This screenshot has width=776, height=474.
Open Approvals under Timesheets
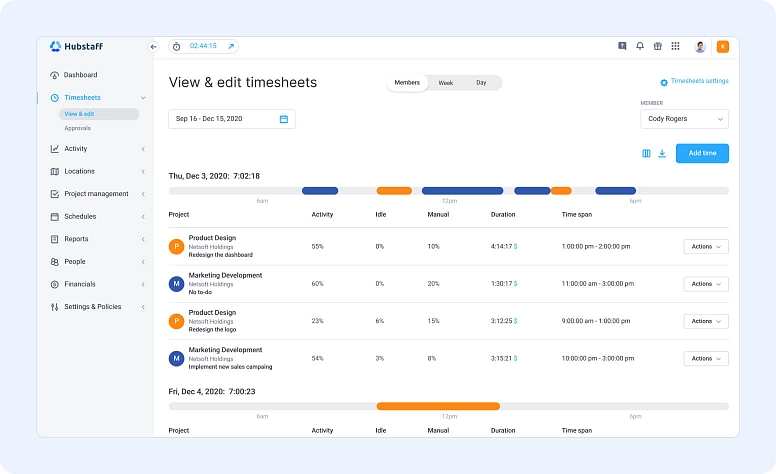coord(77,128)
